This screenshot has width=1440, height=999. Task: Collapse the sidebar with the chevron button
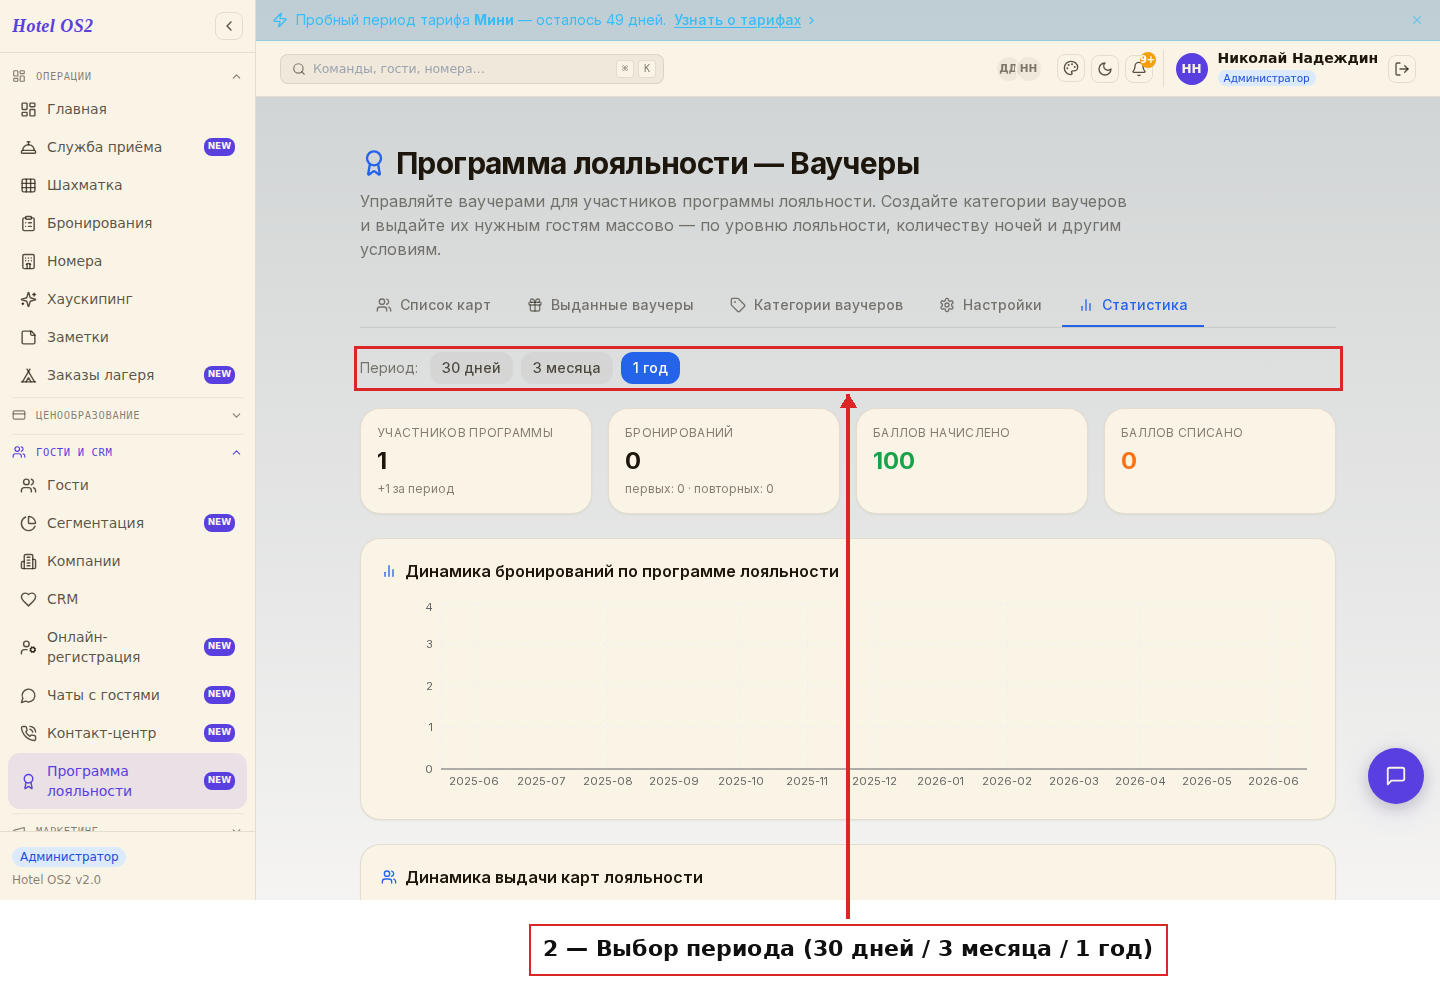coord(229,26)
